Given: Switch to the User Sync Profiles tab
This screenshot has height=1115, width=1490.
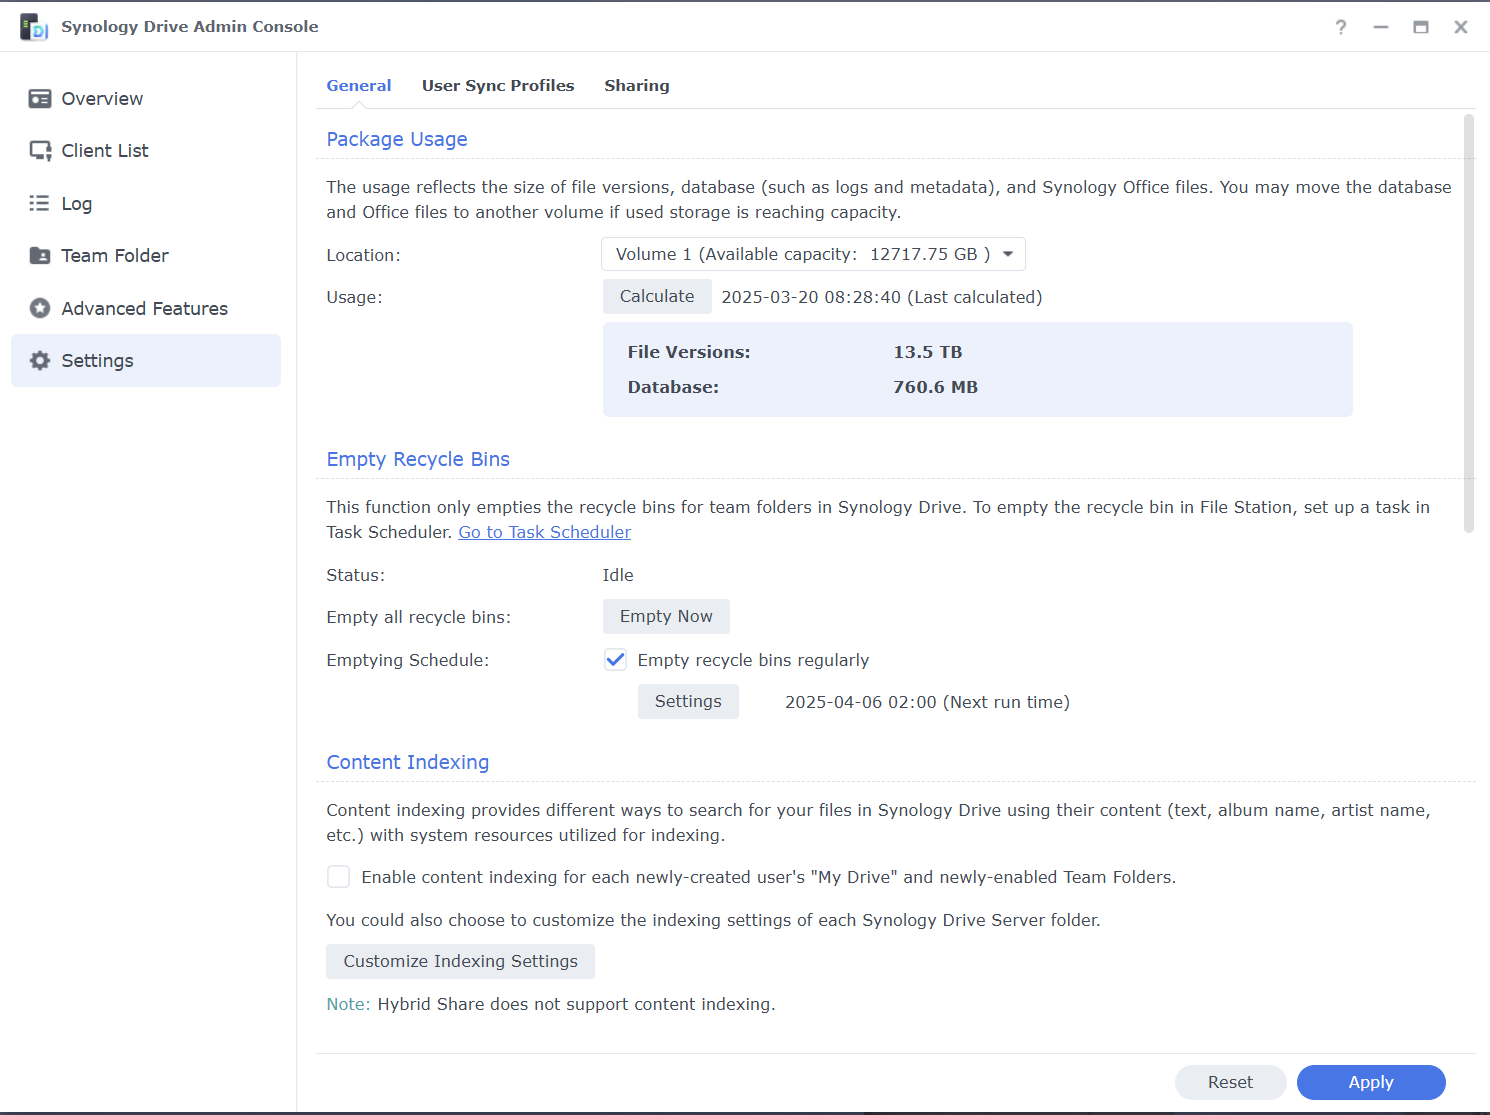Looking at the screenshot, I should click(x=498, y=86).
